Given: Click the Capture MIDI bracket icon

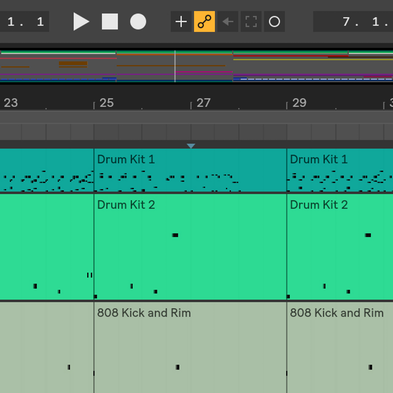Looking at the screenshot, I should (251, 22).
